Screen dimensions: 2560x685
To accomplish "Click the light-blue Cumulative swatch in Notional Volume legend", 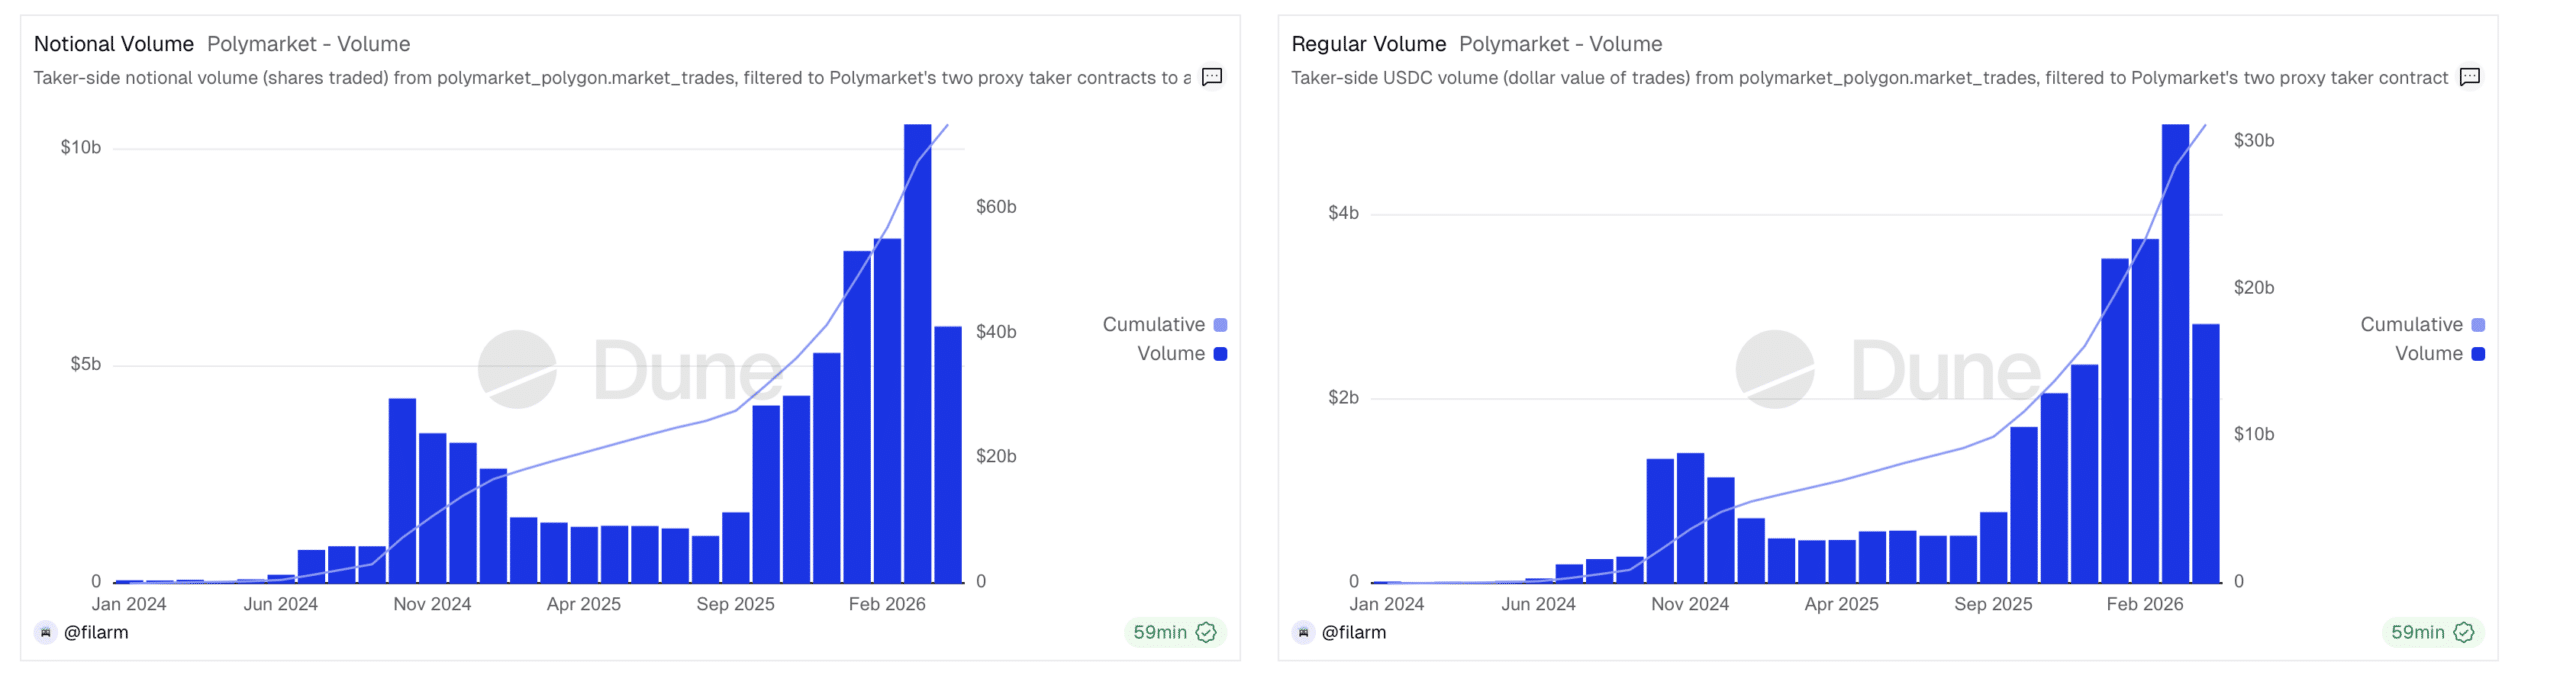I will point(1220,325).
